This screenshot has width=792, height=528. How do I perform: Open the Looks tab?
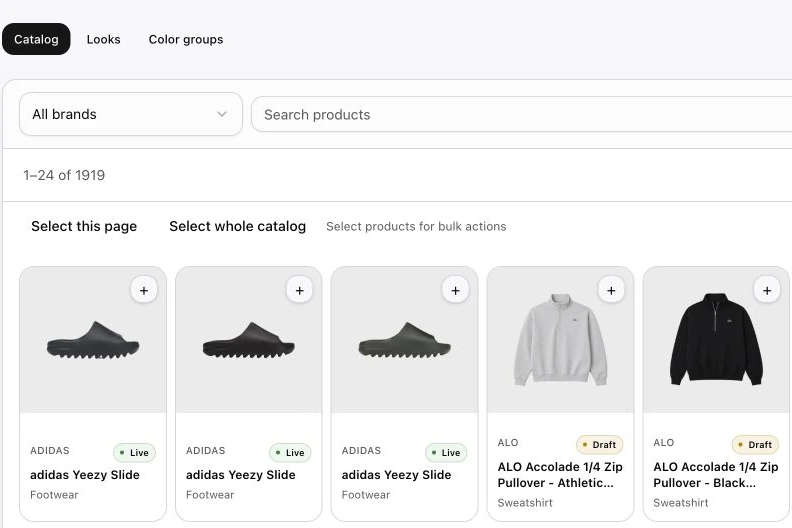104,39
